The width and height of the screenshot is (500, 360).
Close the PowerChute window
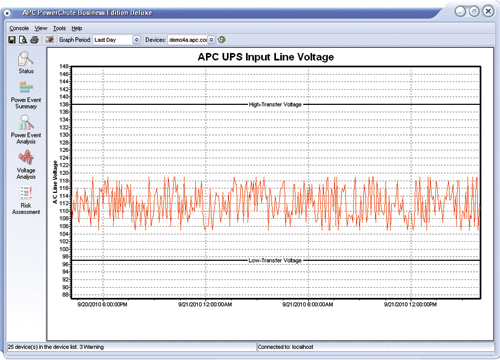[x=488, y=11]
